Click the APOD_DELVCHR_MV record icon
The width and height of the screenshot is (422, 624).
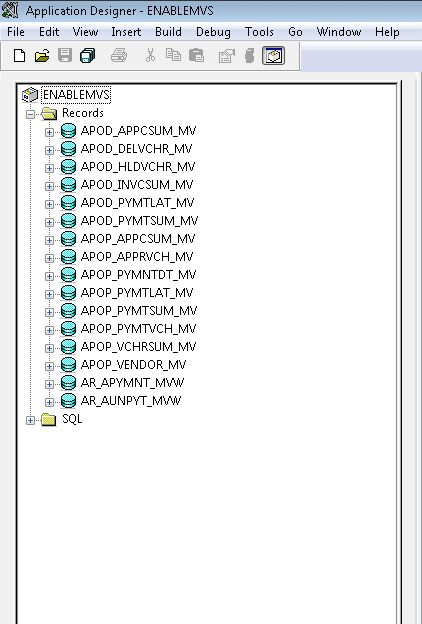(x=68, y=149)
